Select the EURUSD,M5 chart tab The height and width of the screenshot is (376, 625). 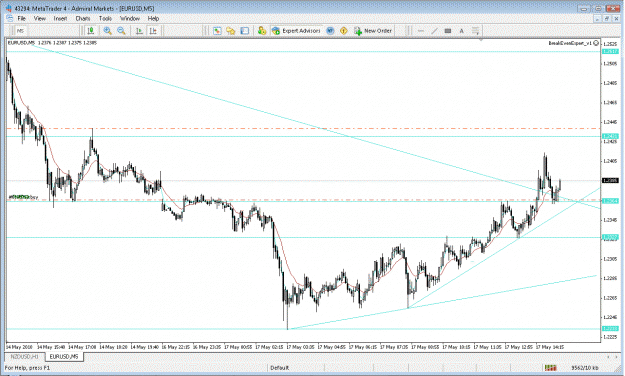click(64, 356)
